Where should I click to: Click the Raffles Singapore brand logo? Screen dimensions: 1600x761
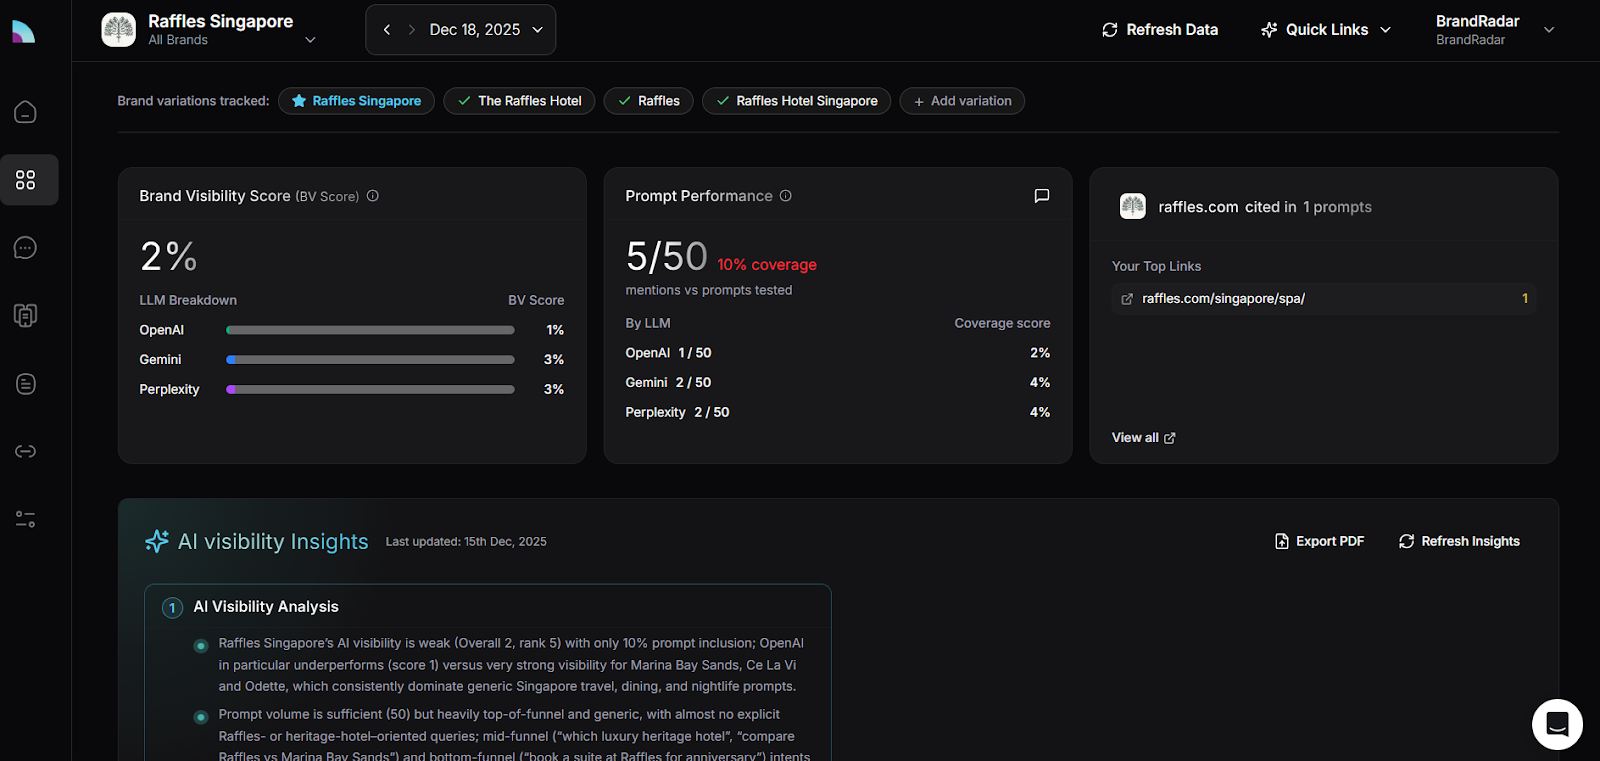pos(119,30)
